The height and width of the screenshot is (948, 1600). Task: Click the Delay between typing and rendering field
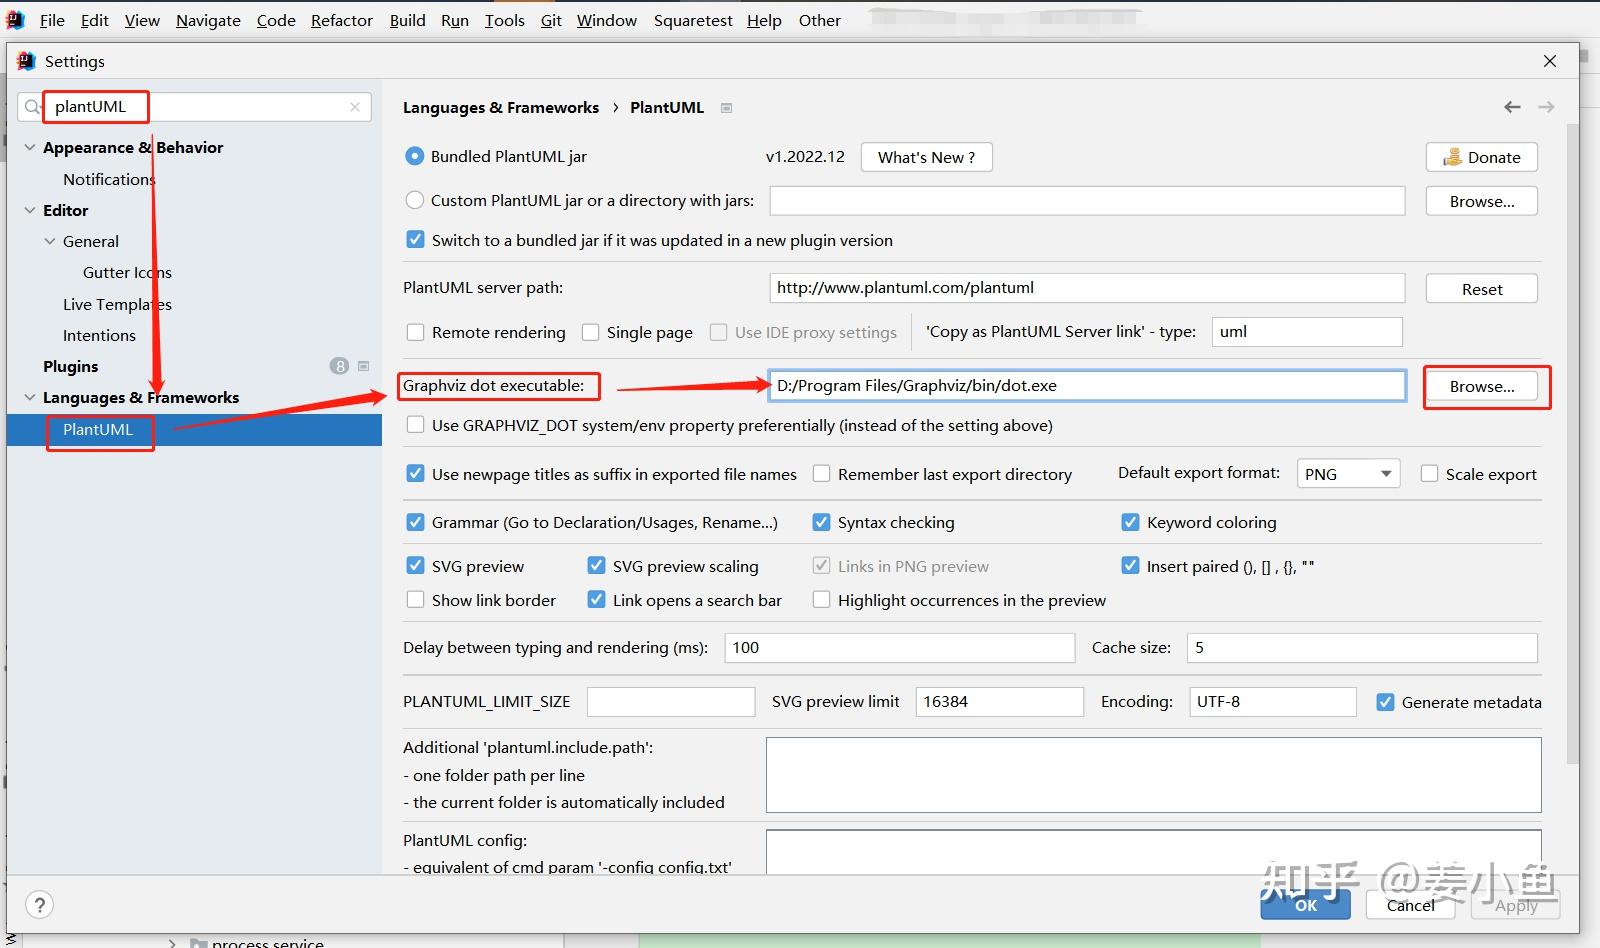(899, 648)
